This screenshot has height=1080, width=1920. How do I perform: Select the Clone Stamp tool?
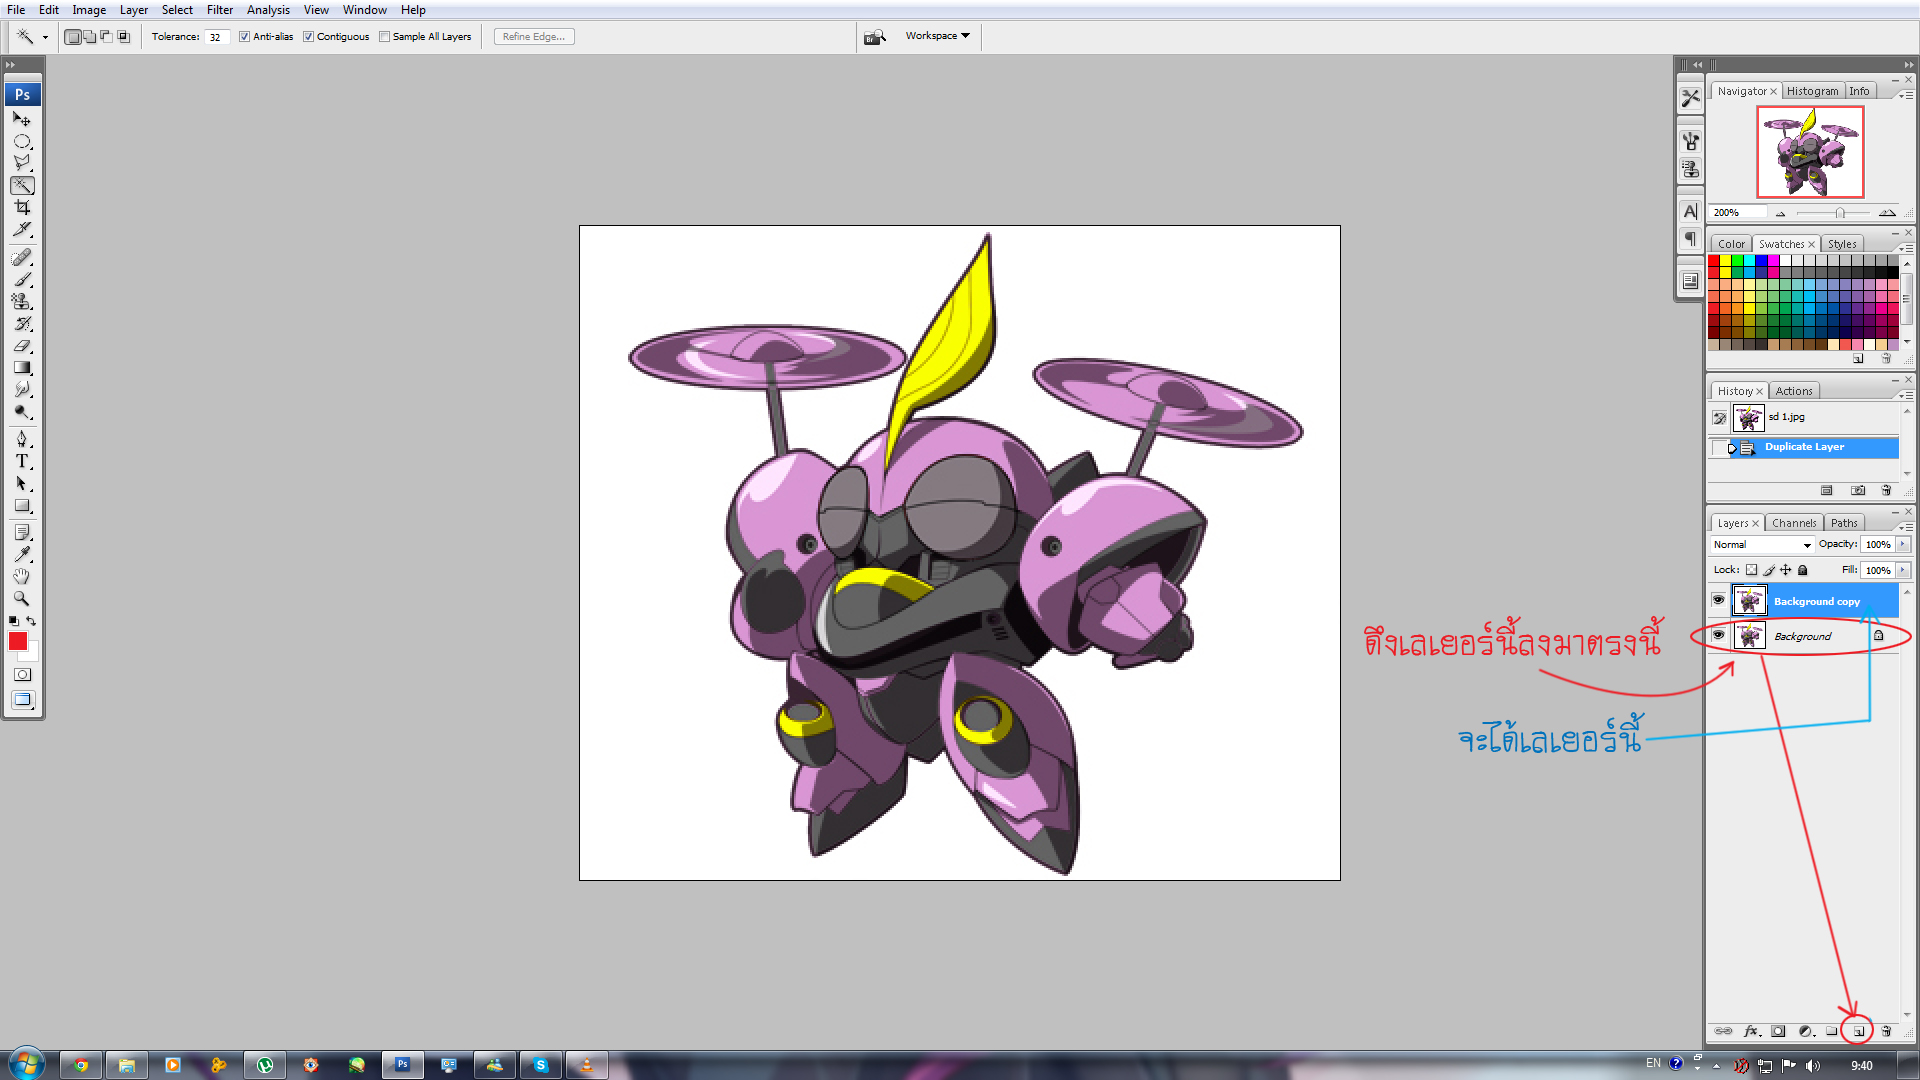pyautogui.click(x=22, y=301)
